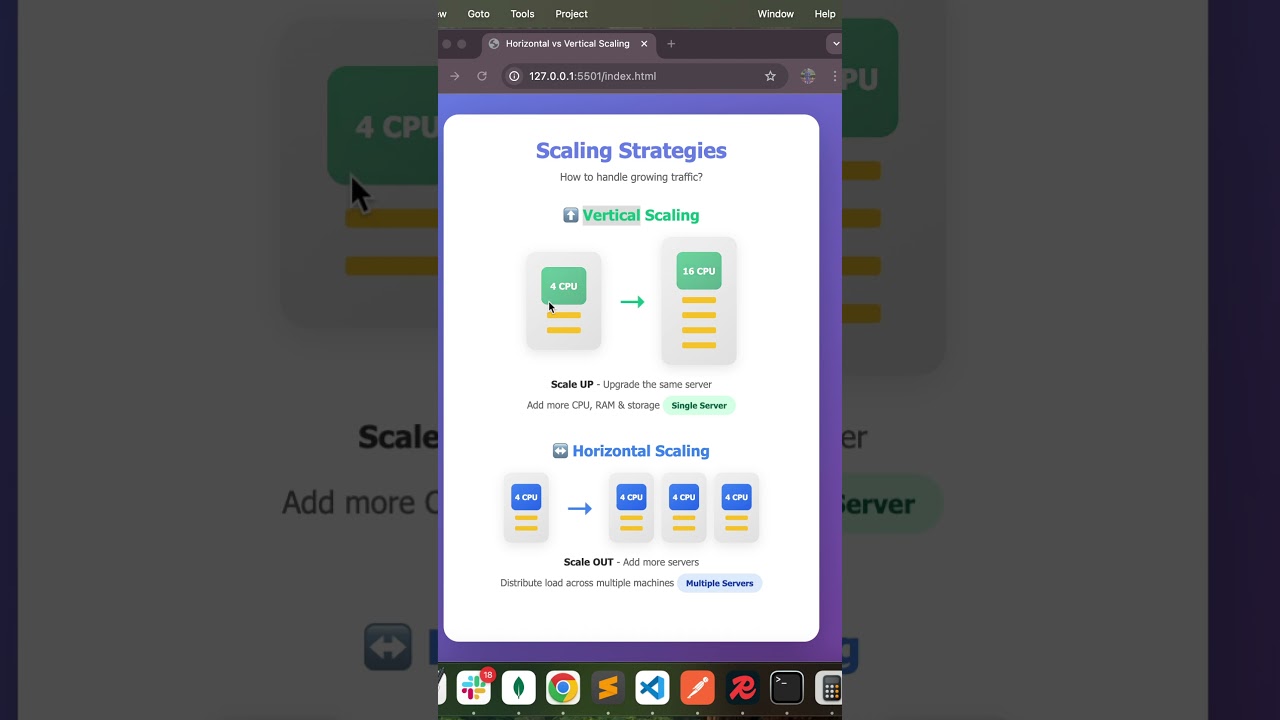Open Sublime Text from the dock
This screenshot has width=1280, height=720.
pyautogui.click(x=607, y=688)
